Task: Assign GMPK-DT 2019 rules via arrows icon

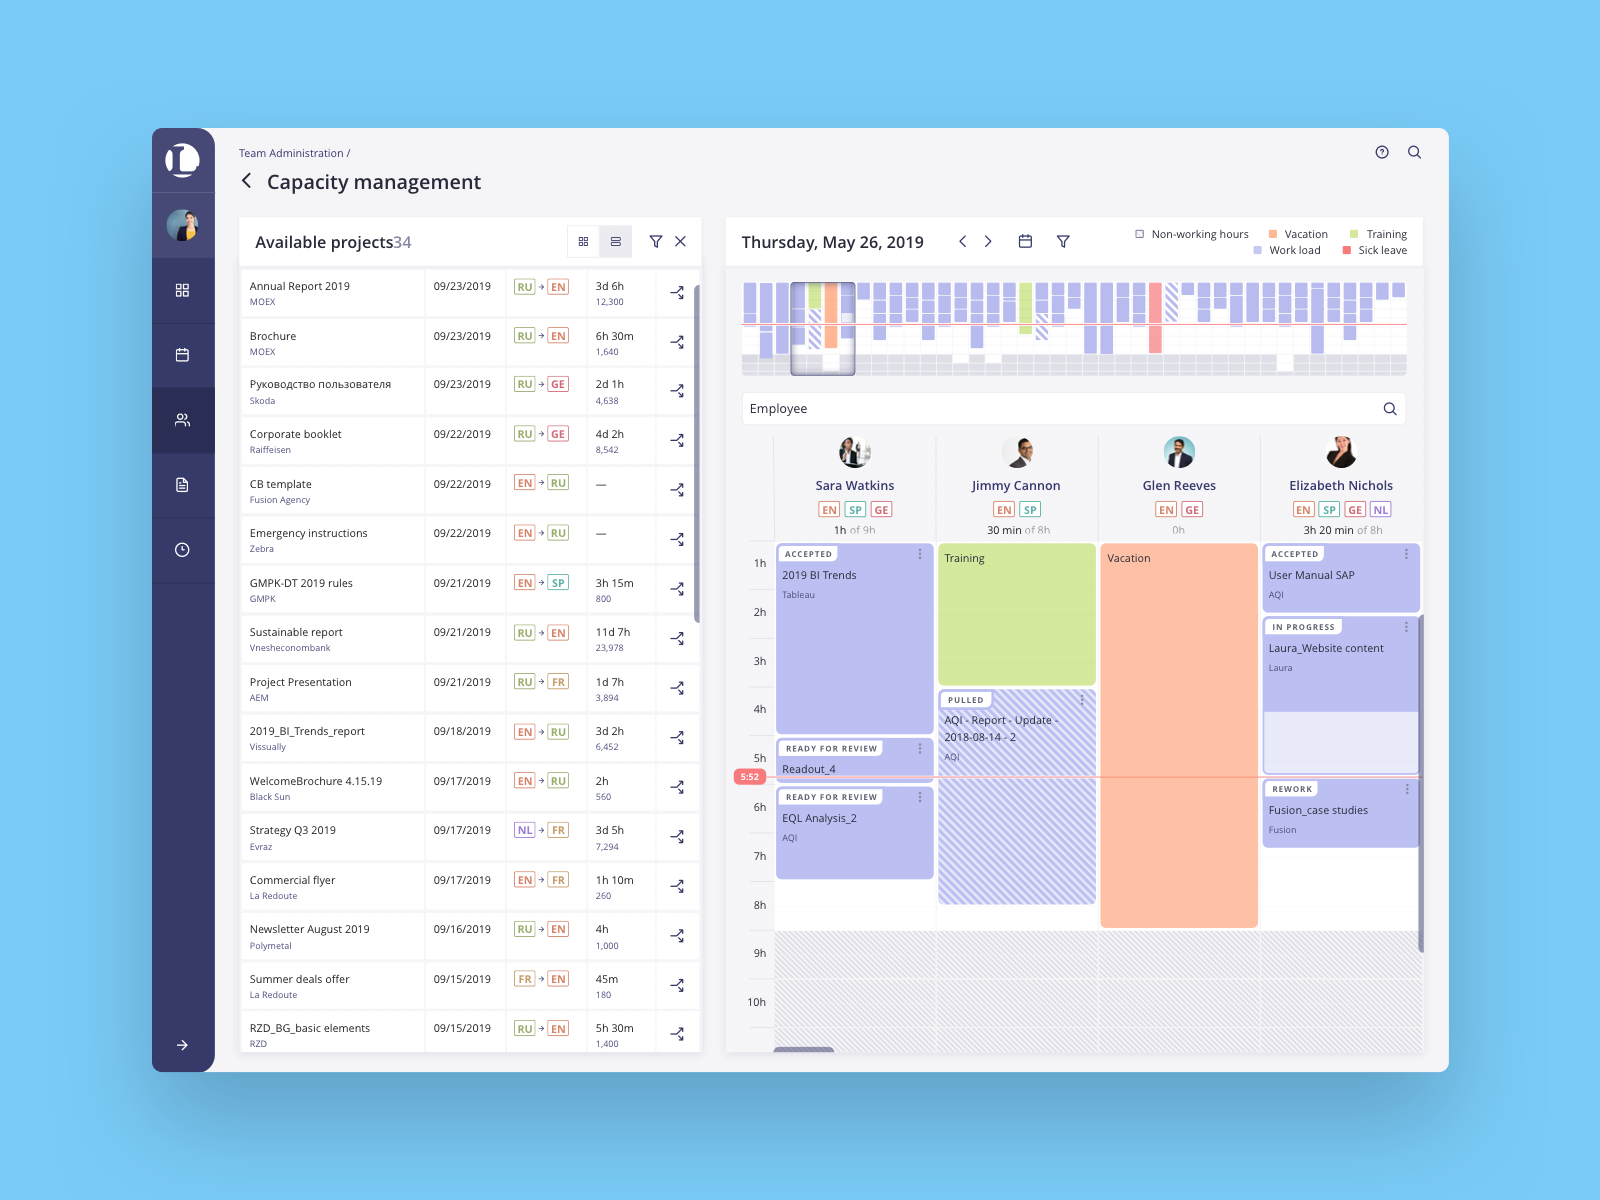Action: pyautogui.click(x=677, y=589)
